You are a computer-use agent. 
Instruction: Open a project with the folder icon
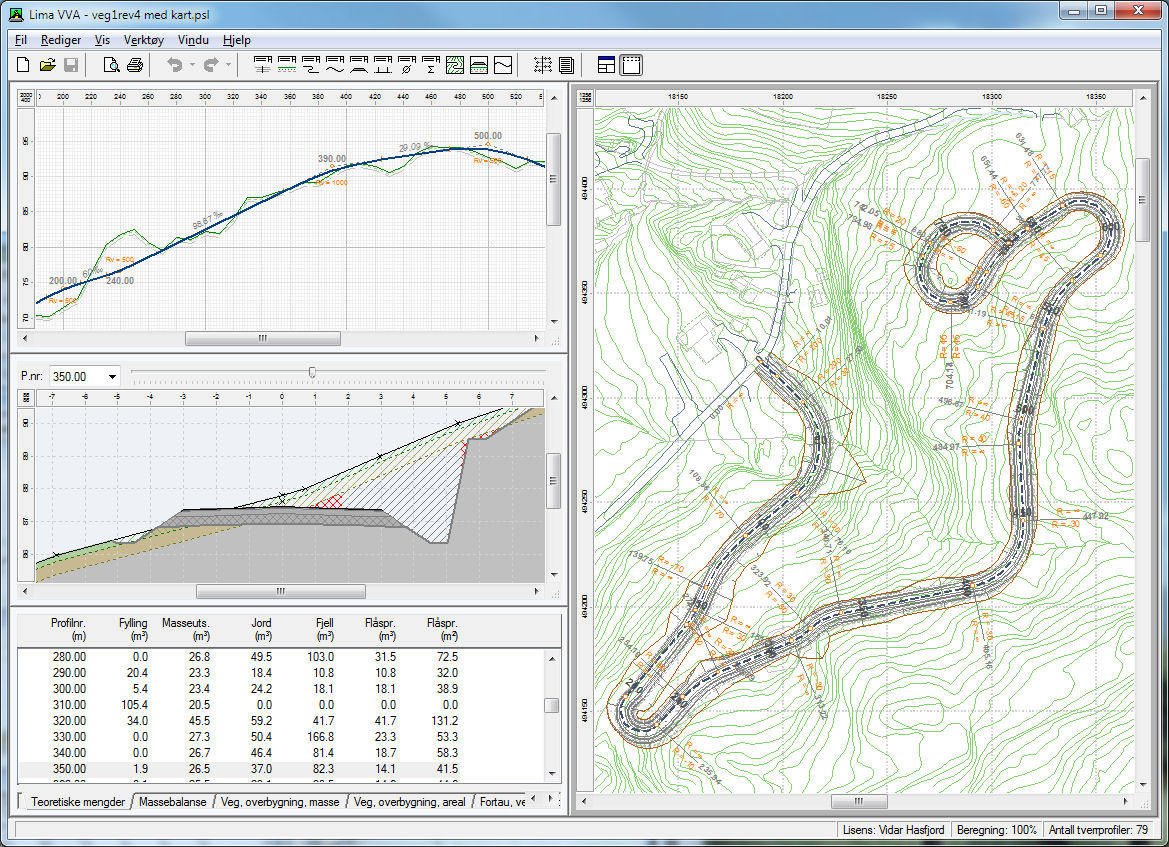click(47, 66)
